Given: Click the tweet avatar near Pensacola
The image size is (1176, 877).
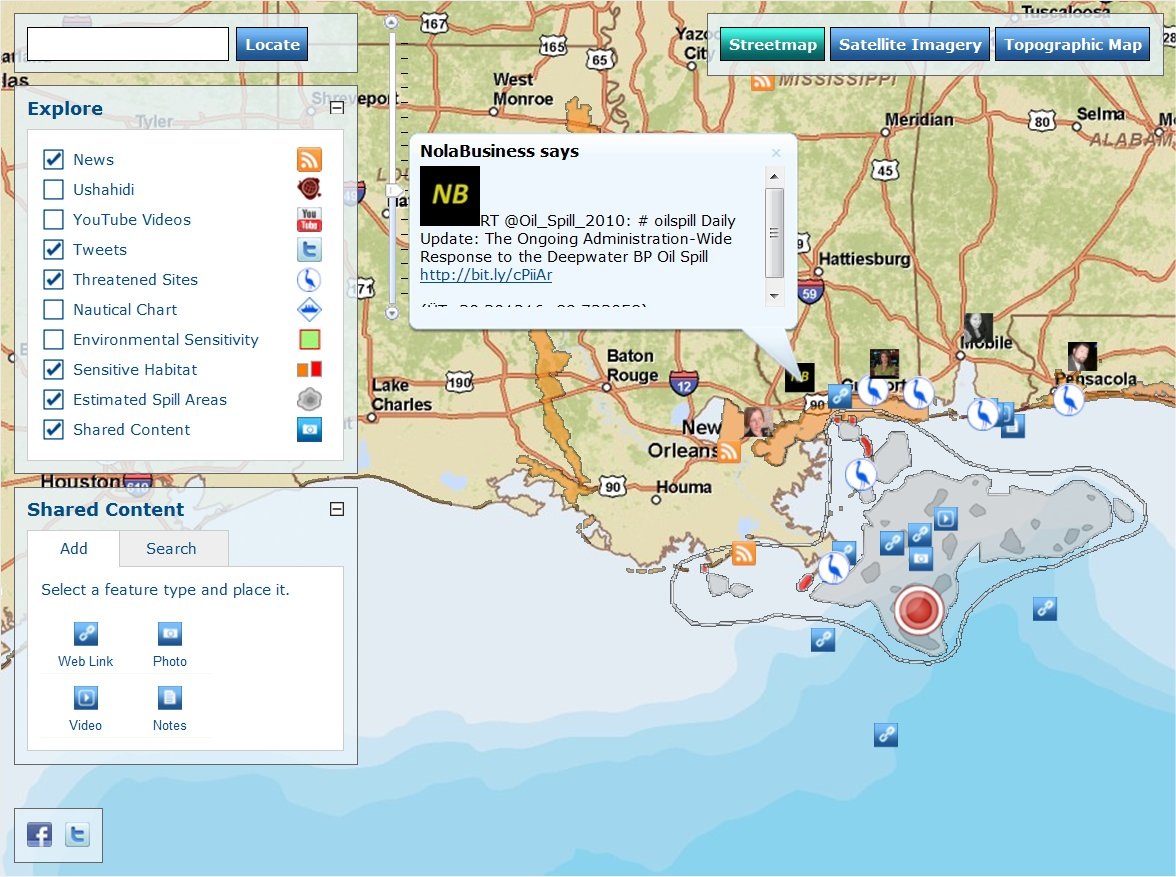Looking at the screenshot, I should pyautogui.click(x=1082, y=356).
